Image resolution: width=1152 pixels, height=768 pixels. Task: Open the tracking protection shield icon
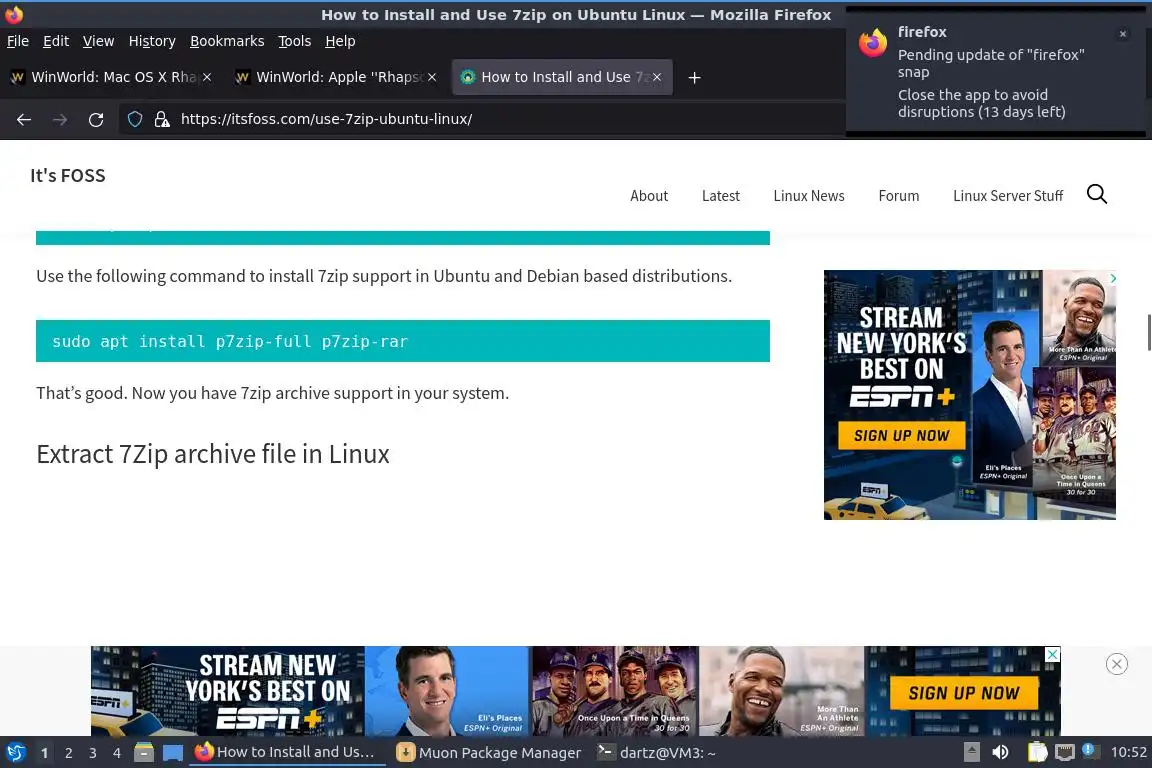tap(134, 119)
